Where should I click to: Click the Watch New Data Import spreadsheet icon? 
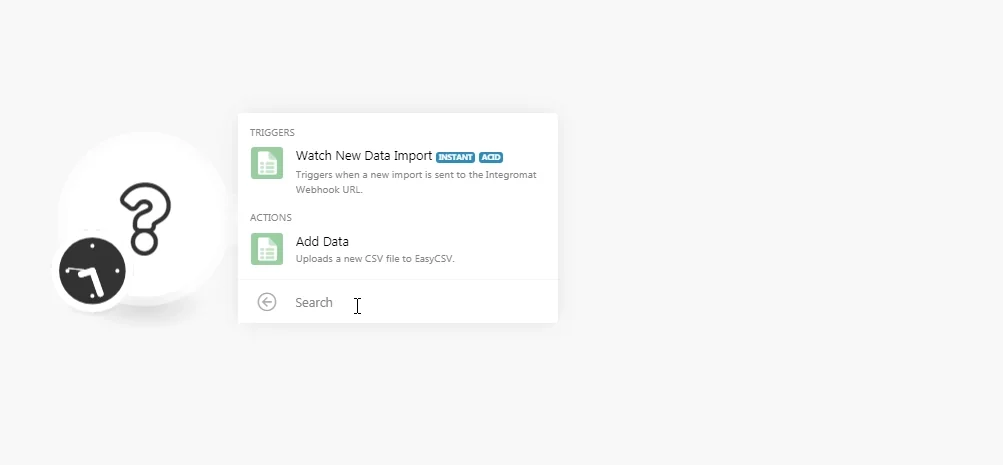pos(267,163)
